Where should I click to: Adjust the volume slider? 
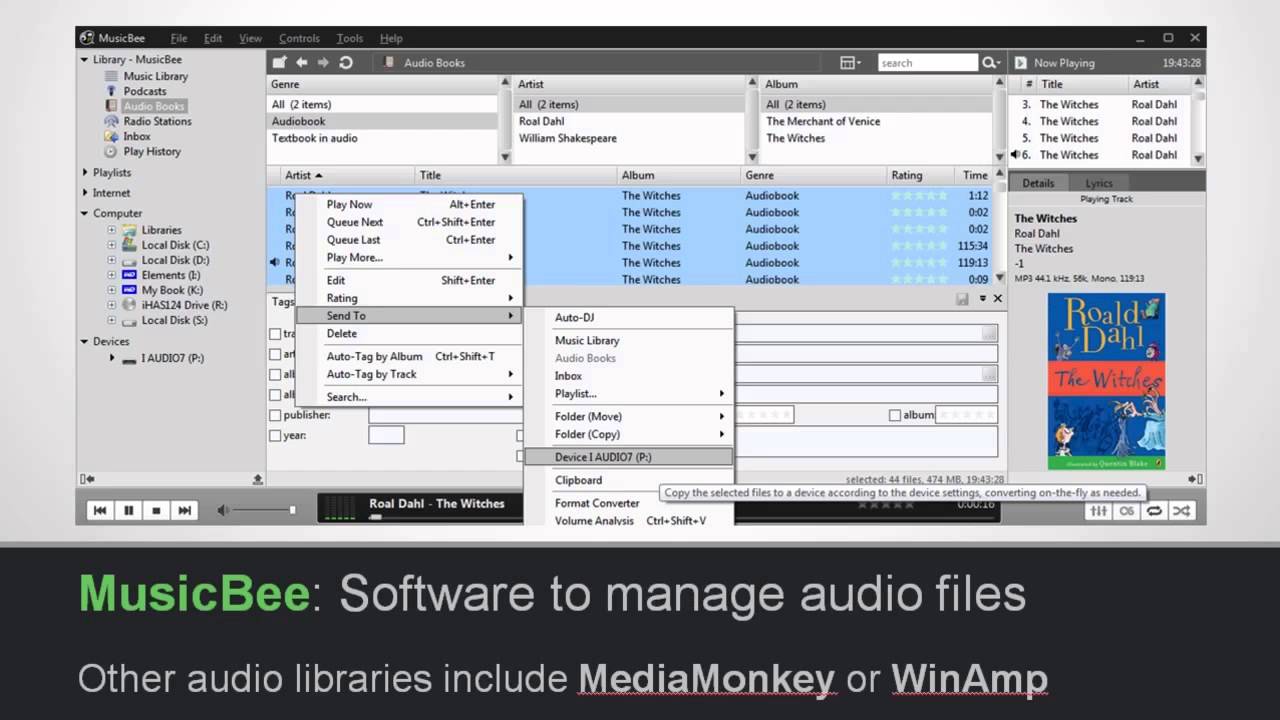point(265,510)
